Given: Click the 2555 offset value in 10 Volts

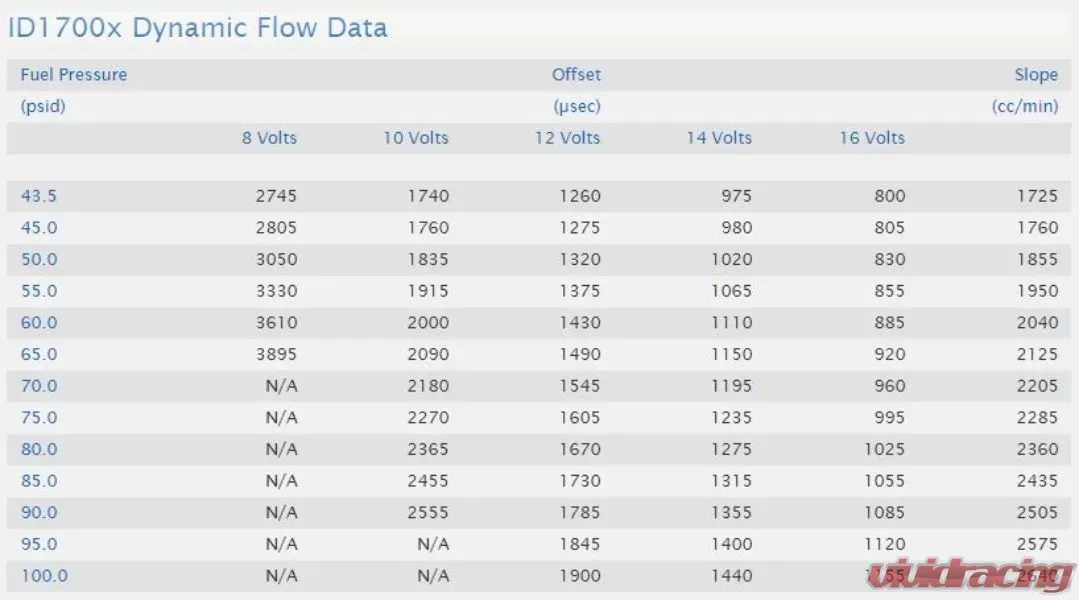Looking at the screenshot, I should pyautogui.click(x=427, y=513).
